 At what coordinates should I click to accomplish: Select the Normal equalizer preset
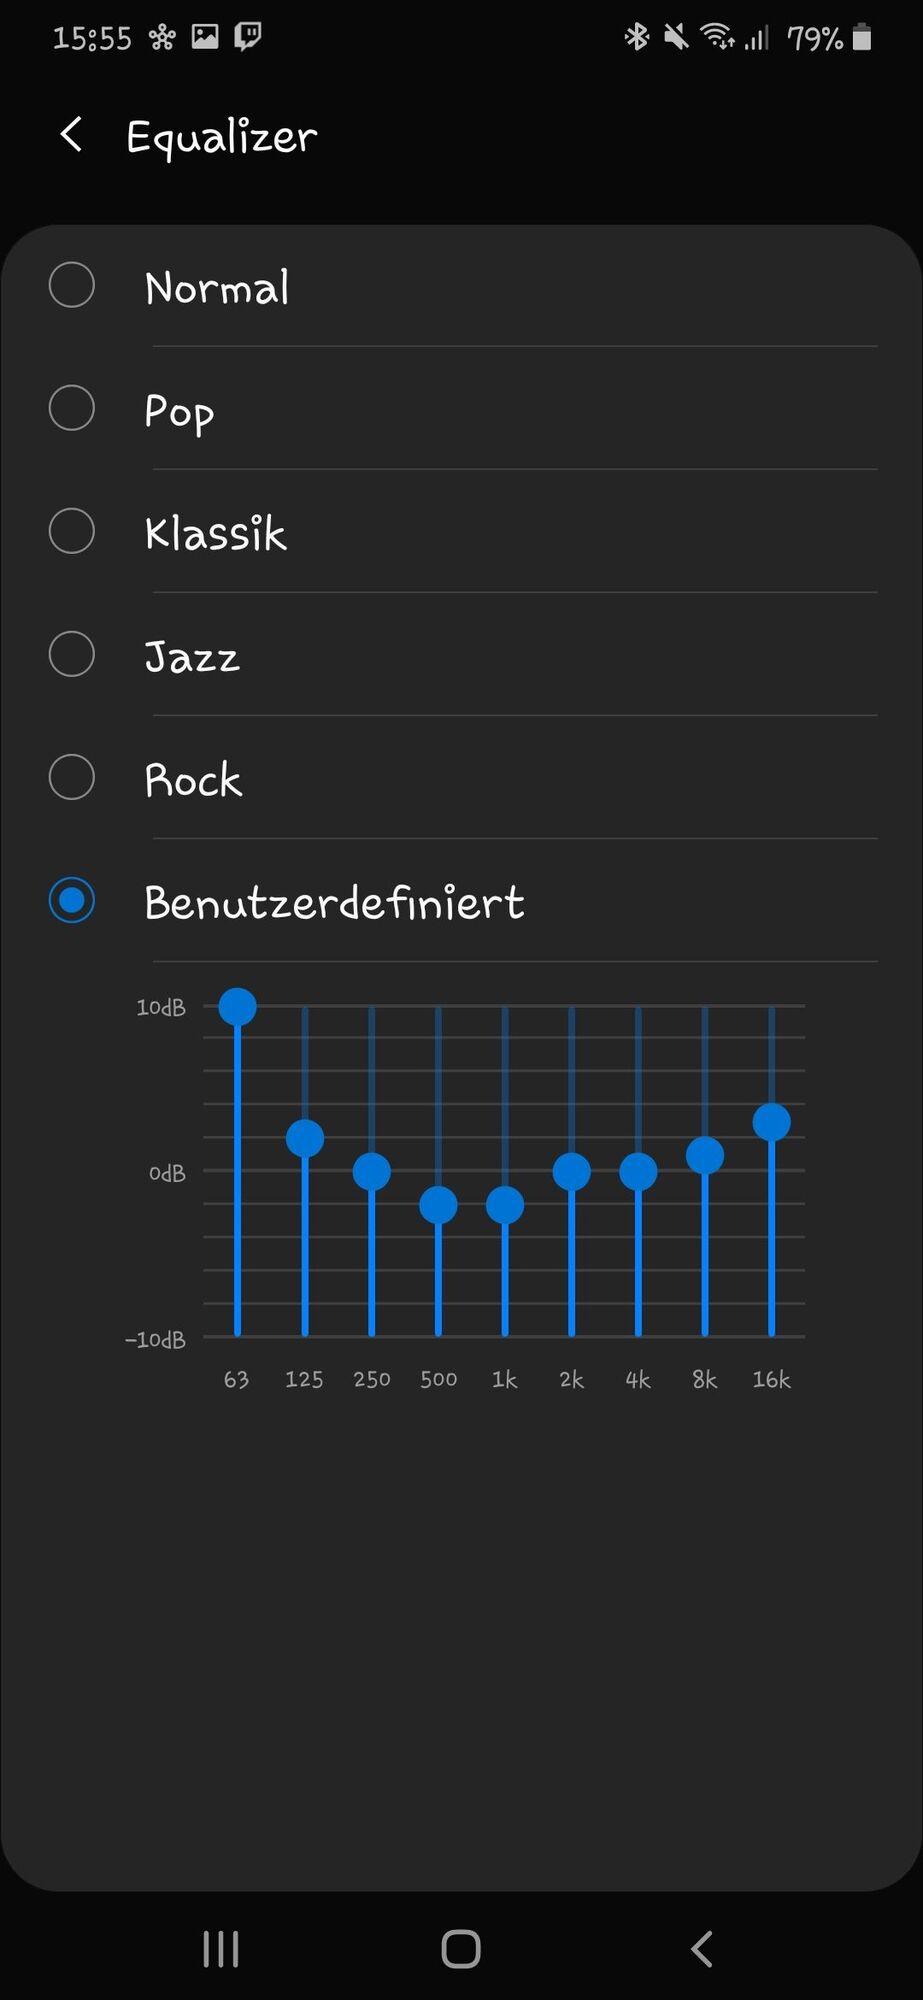click(72, 286)
